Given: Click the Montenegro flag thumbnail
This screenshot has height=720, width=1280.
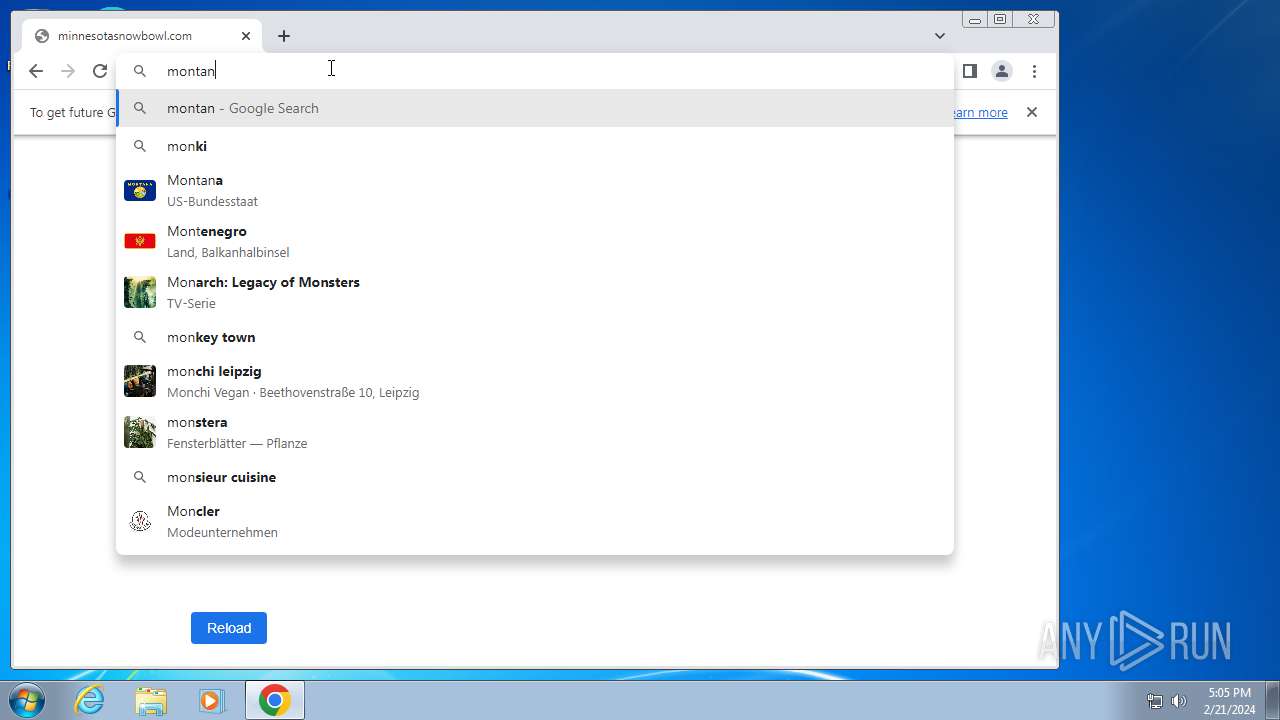Looking at the screenshot, I should [x=140, y=241].
